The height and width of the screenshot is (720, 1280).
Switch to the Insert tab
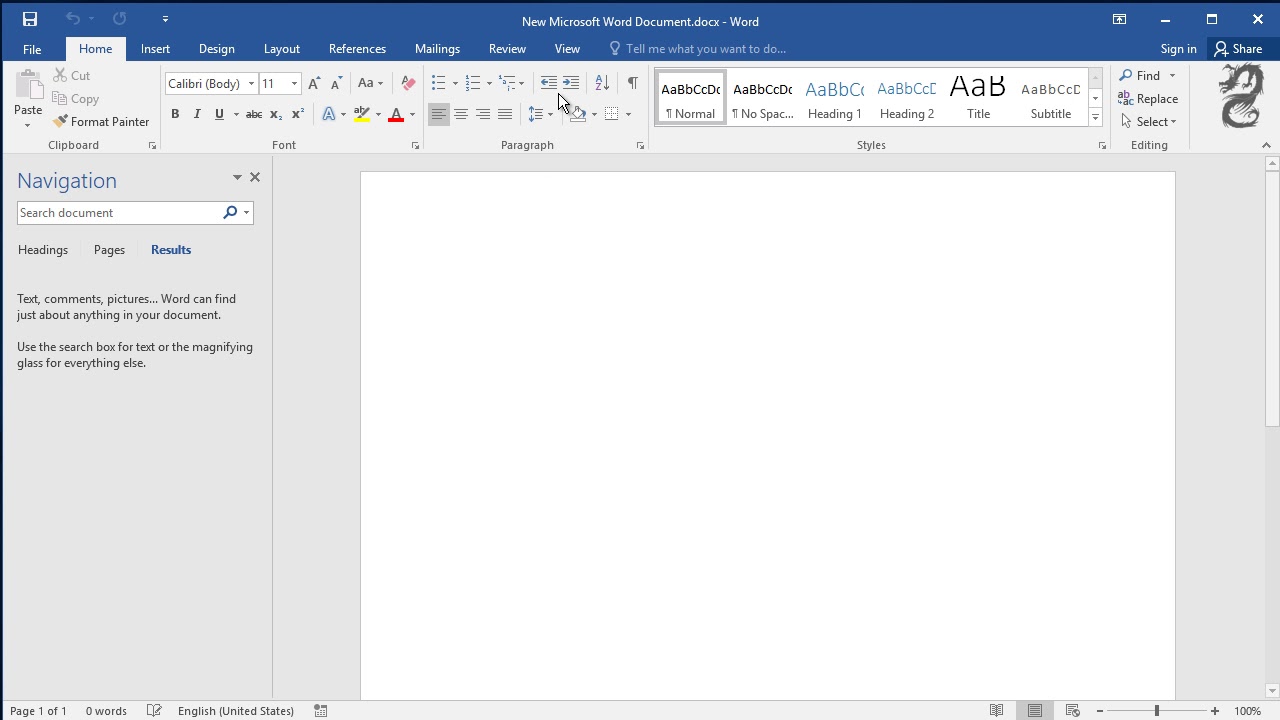[x=155, y=49]
